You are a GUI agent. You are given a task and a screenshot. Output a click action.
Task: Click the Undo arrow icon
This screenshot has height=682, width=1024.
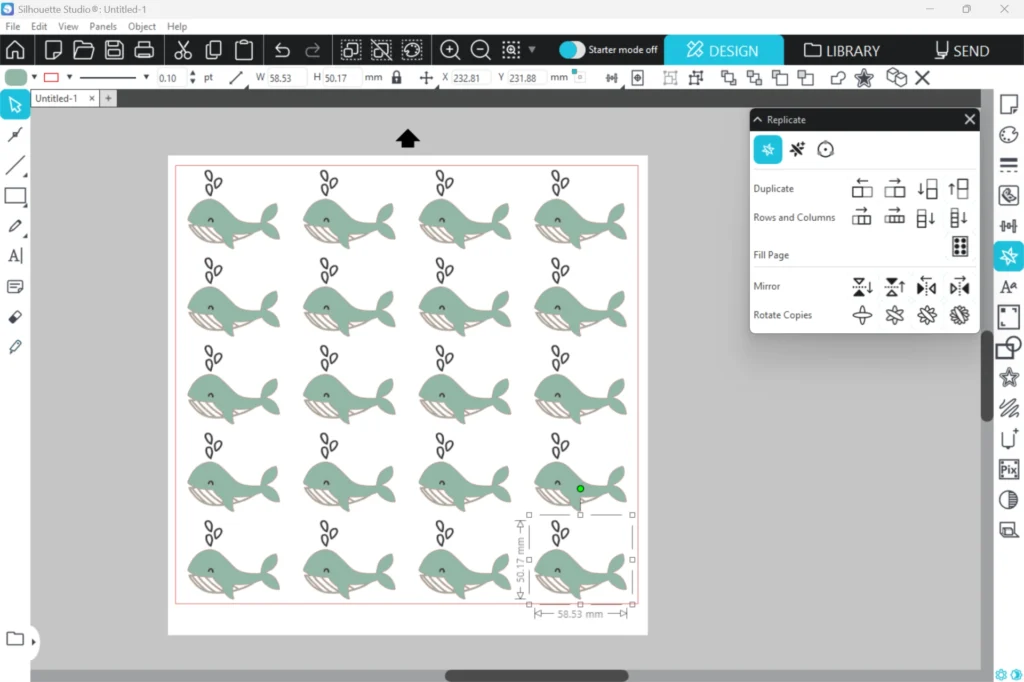282,50
